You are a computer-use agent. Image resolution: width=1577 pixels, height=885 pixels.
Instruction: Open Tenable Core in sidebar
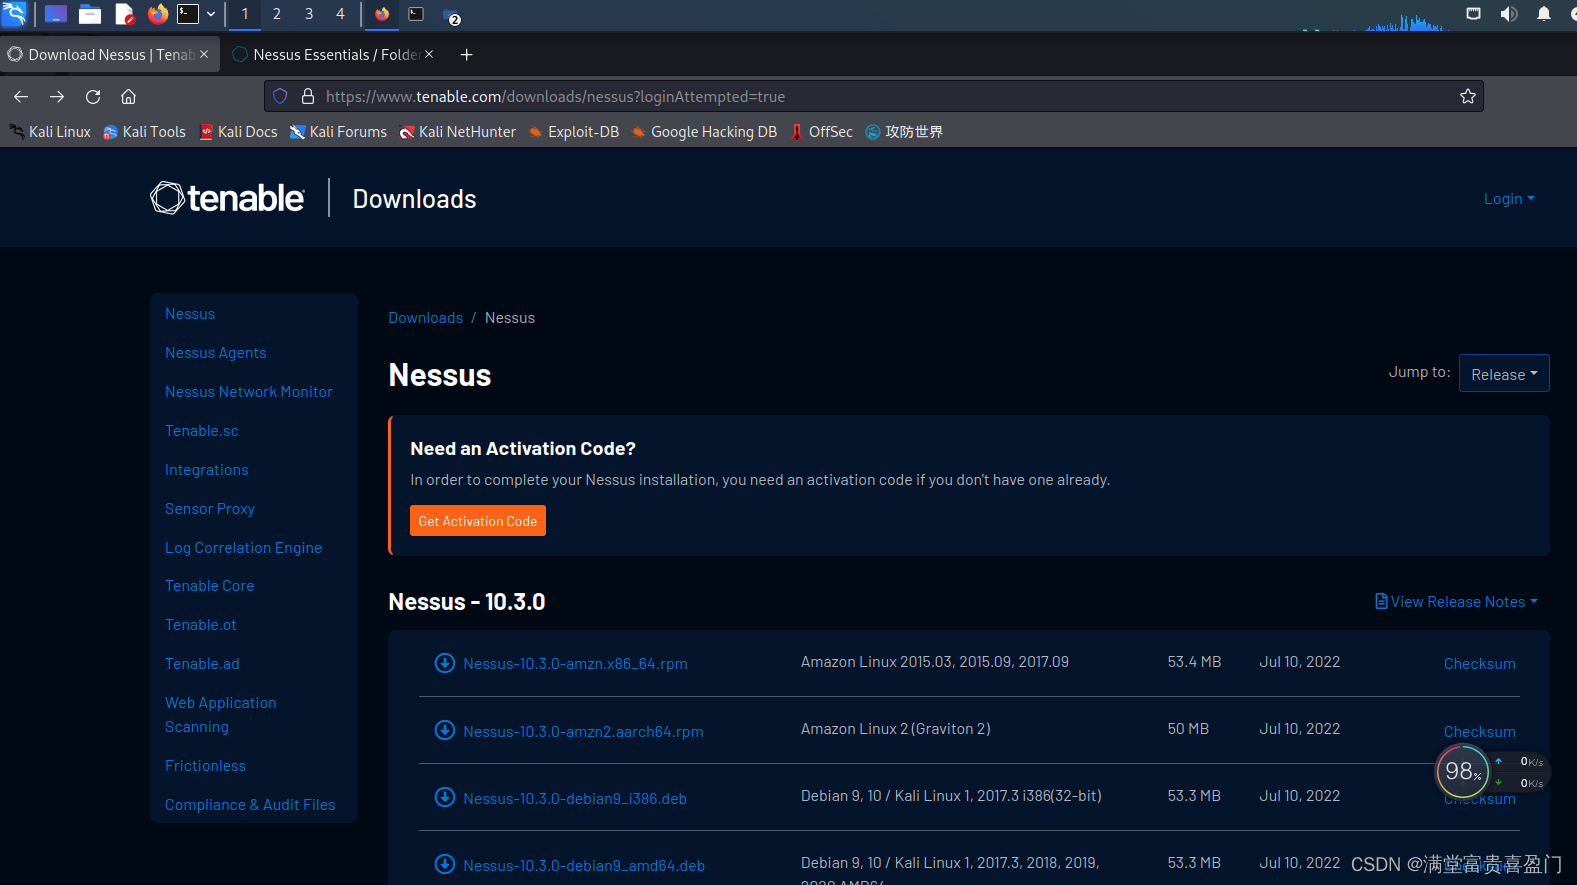pos(209,586)
